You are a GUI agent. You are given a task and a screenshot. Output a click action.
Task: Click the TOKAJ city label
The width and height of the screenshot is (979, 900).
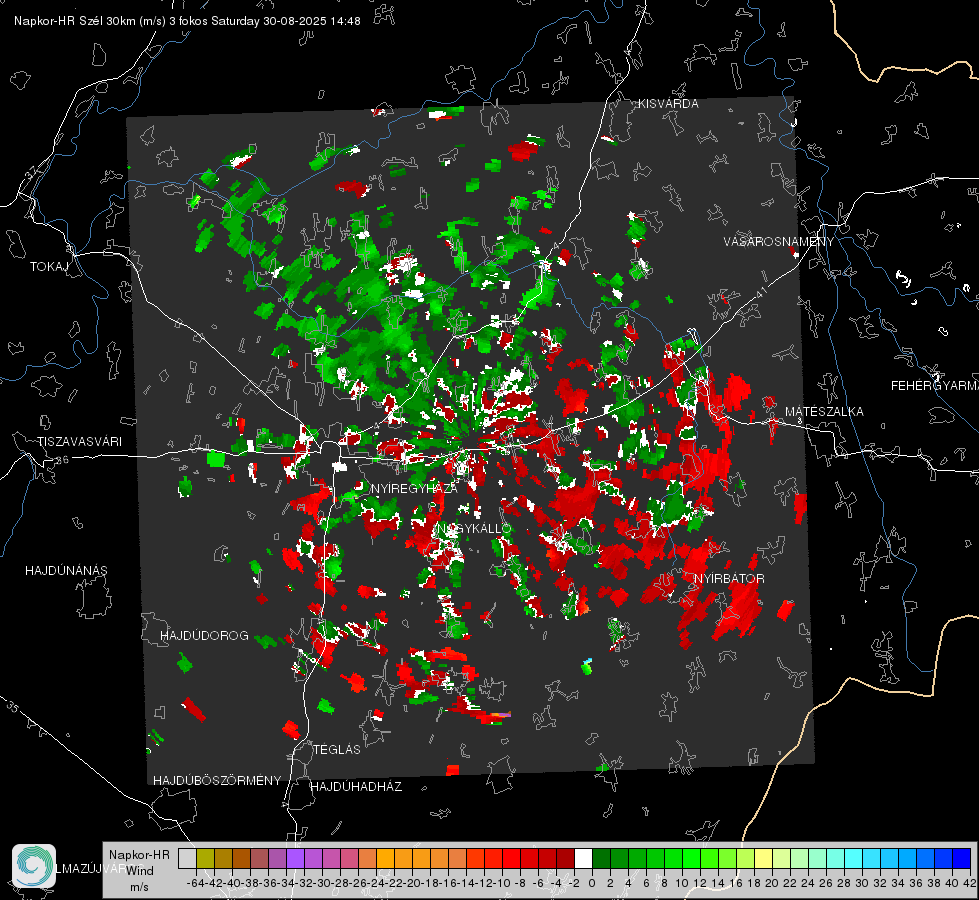click(x=49, y=267)
